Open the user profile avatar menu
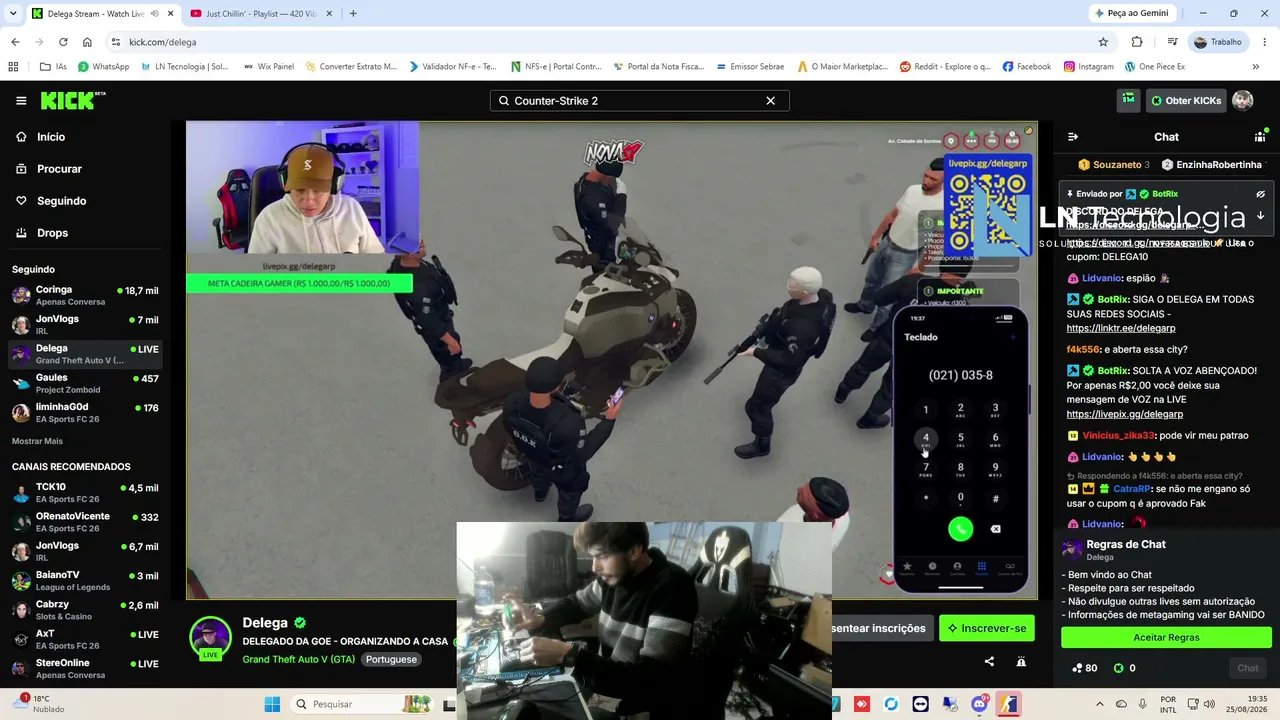 1243,101
